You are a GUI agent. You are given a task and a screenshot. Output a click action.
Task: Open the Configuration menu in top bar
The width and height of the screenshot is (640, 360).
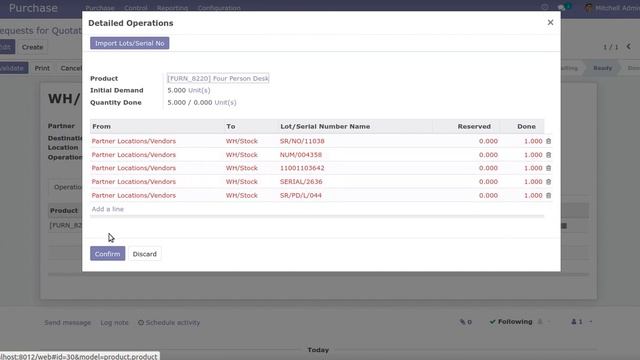pyautogui.click(x=219, y=8)
